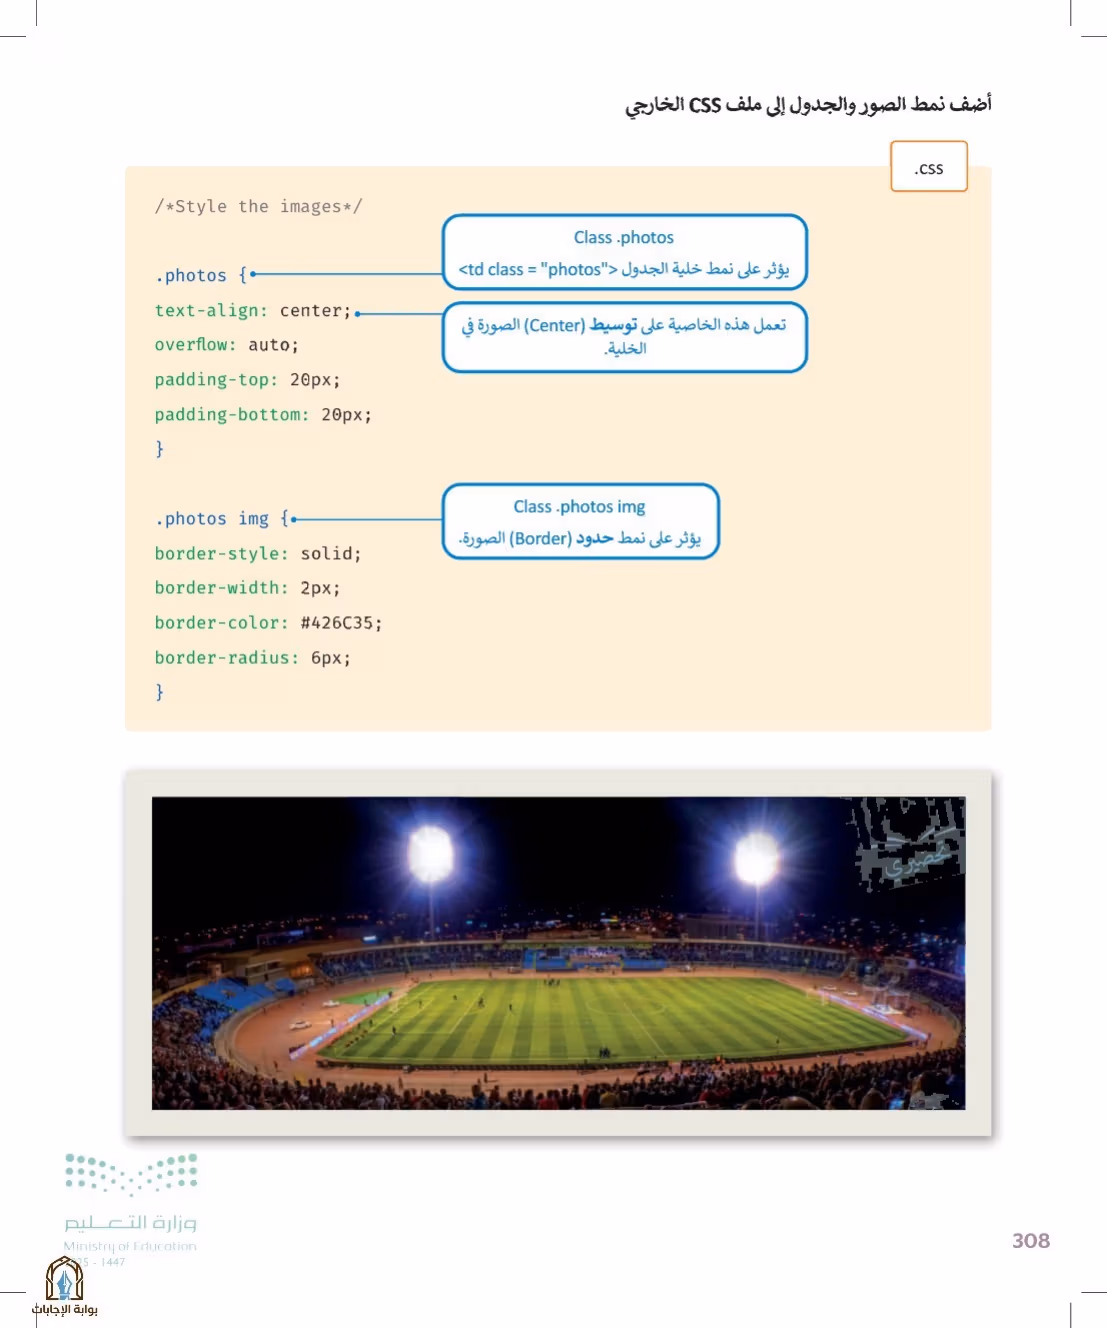Screen dimensions: 1107x1328
Task: Click the stadium photo
Action: click(x=558, y=953)
